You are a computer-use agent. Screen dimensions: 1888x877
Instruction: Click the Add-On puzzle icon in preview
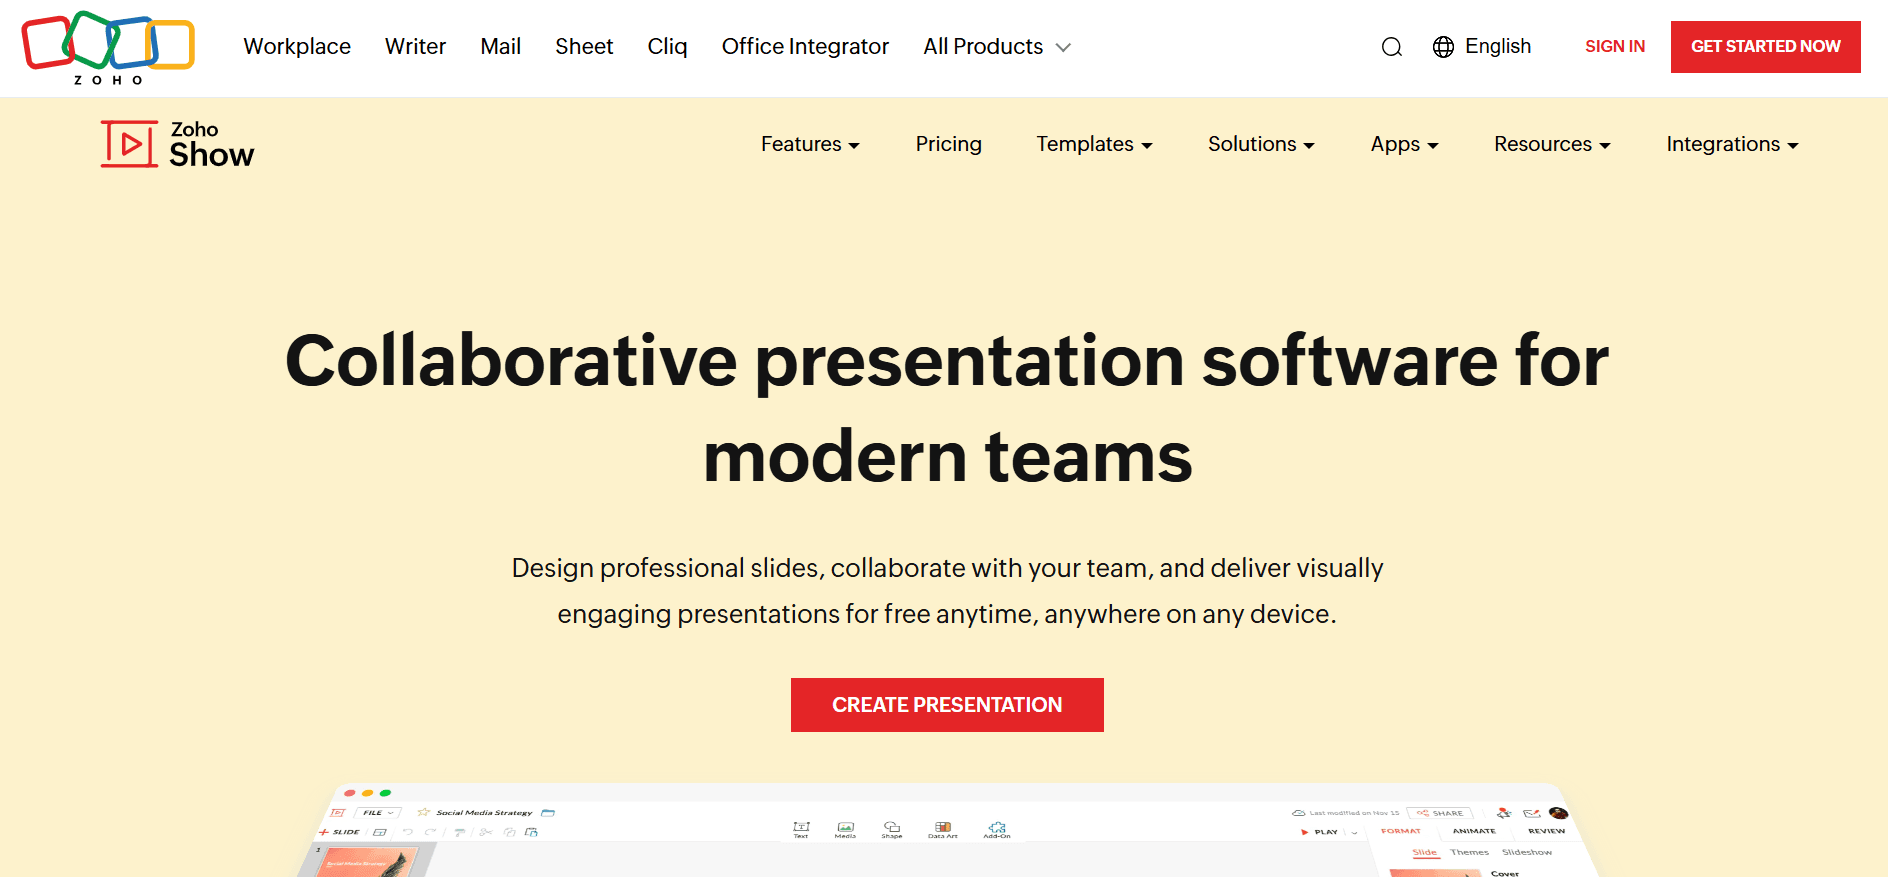click(997, 829)
